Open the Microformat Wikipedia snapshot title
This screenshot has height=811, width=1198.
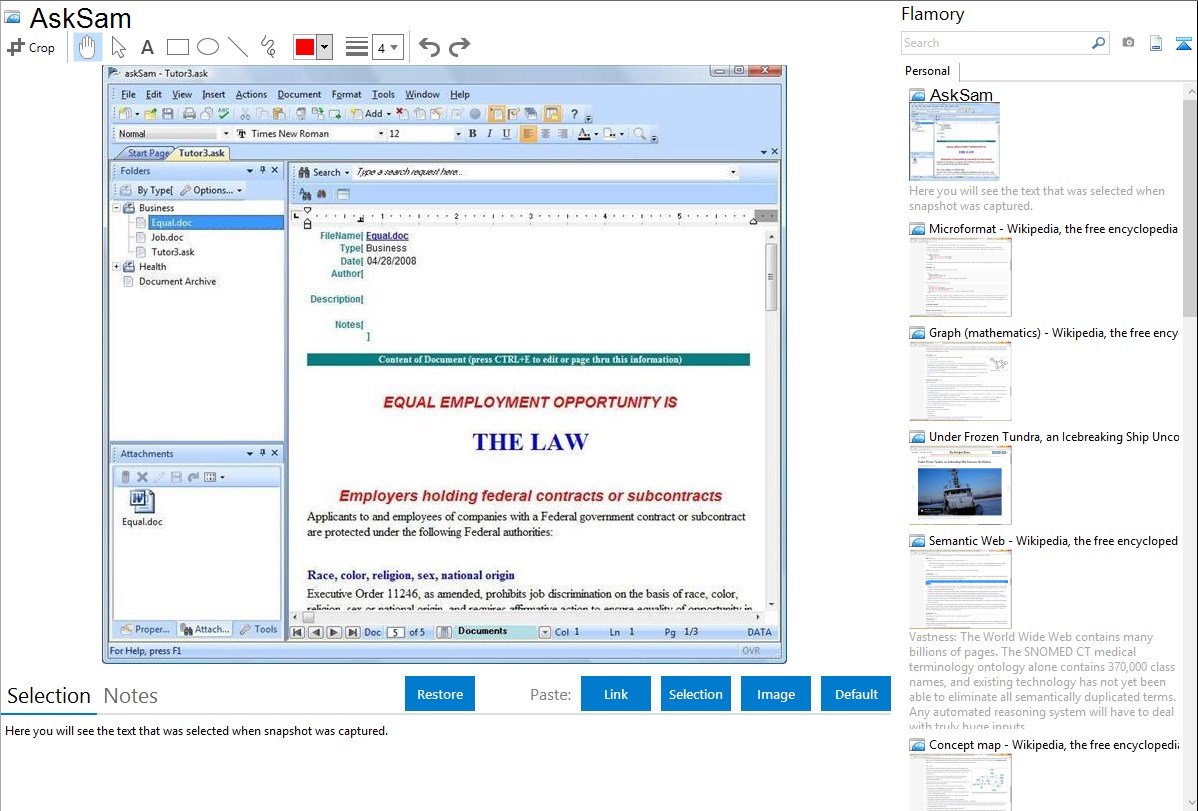[1053, 229]
